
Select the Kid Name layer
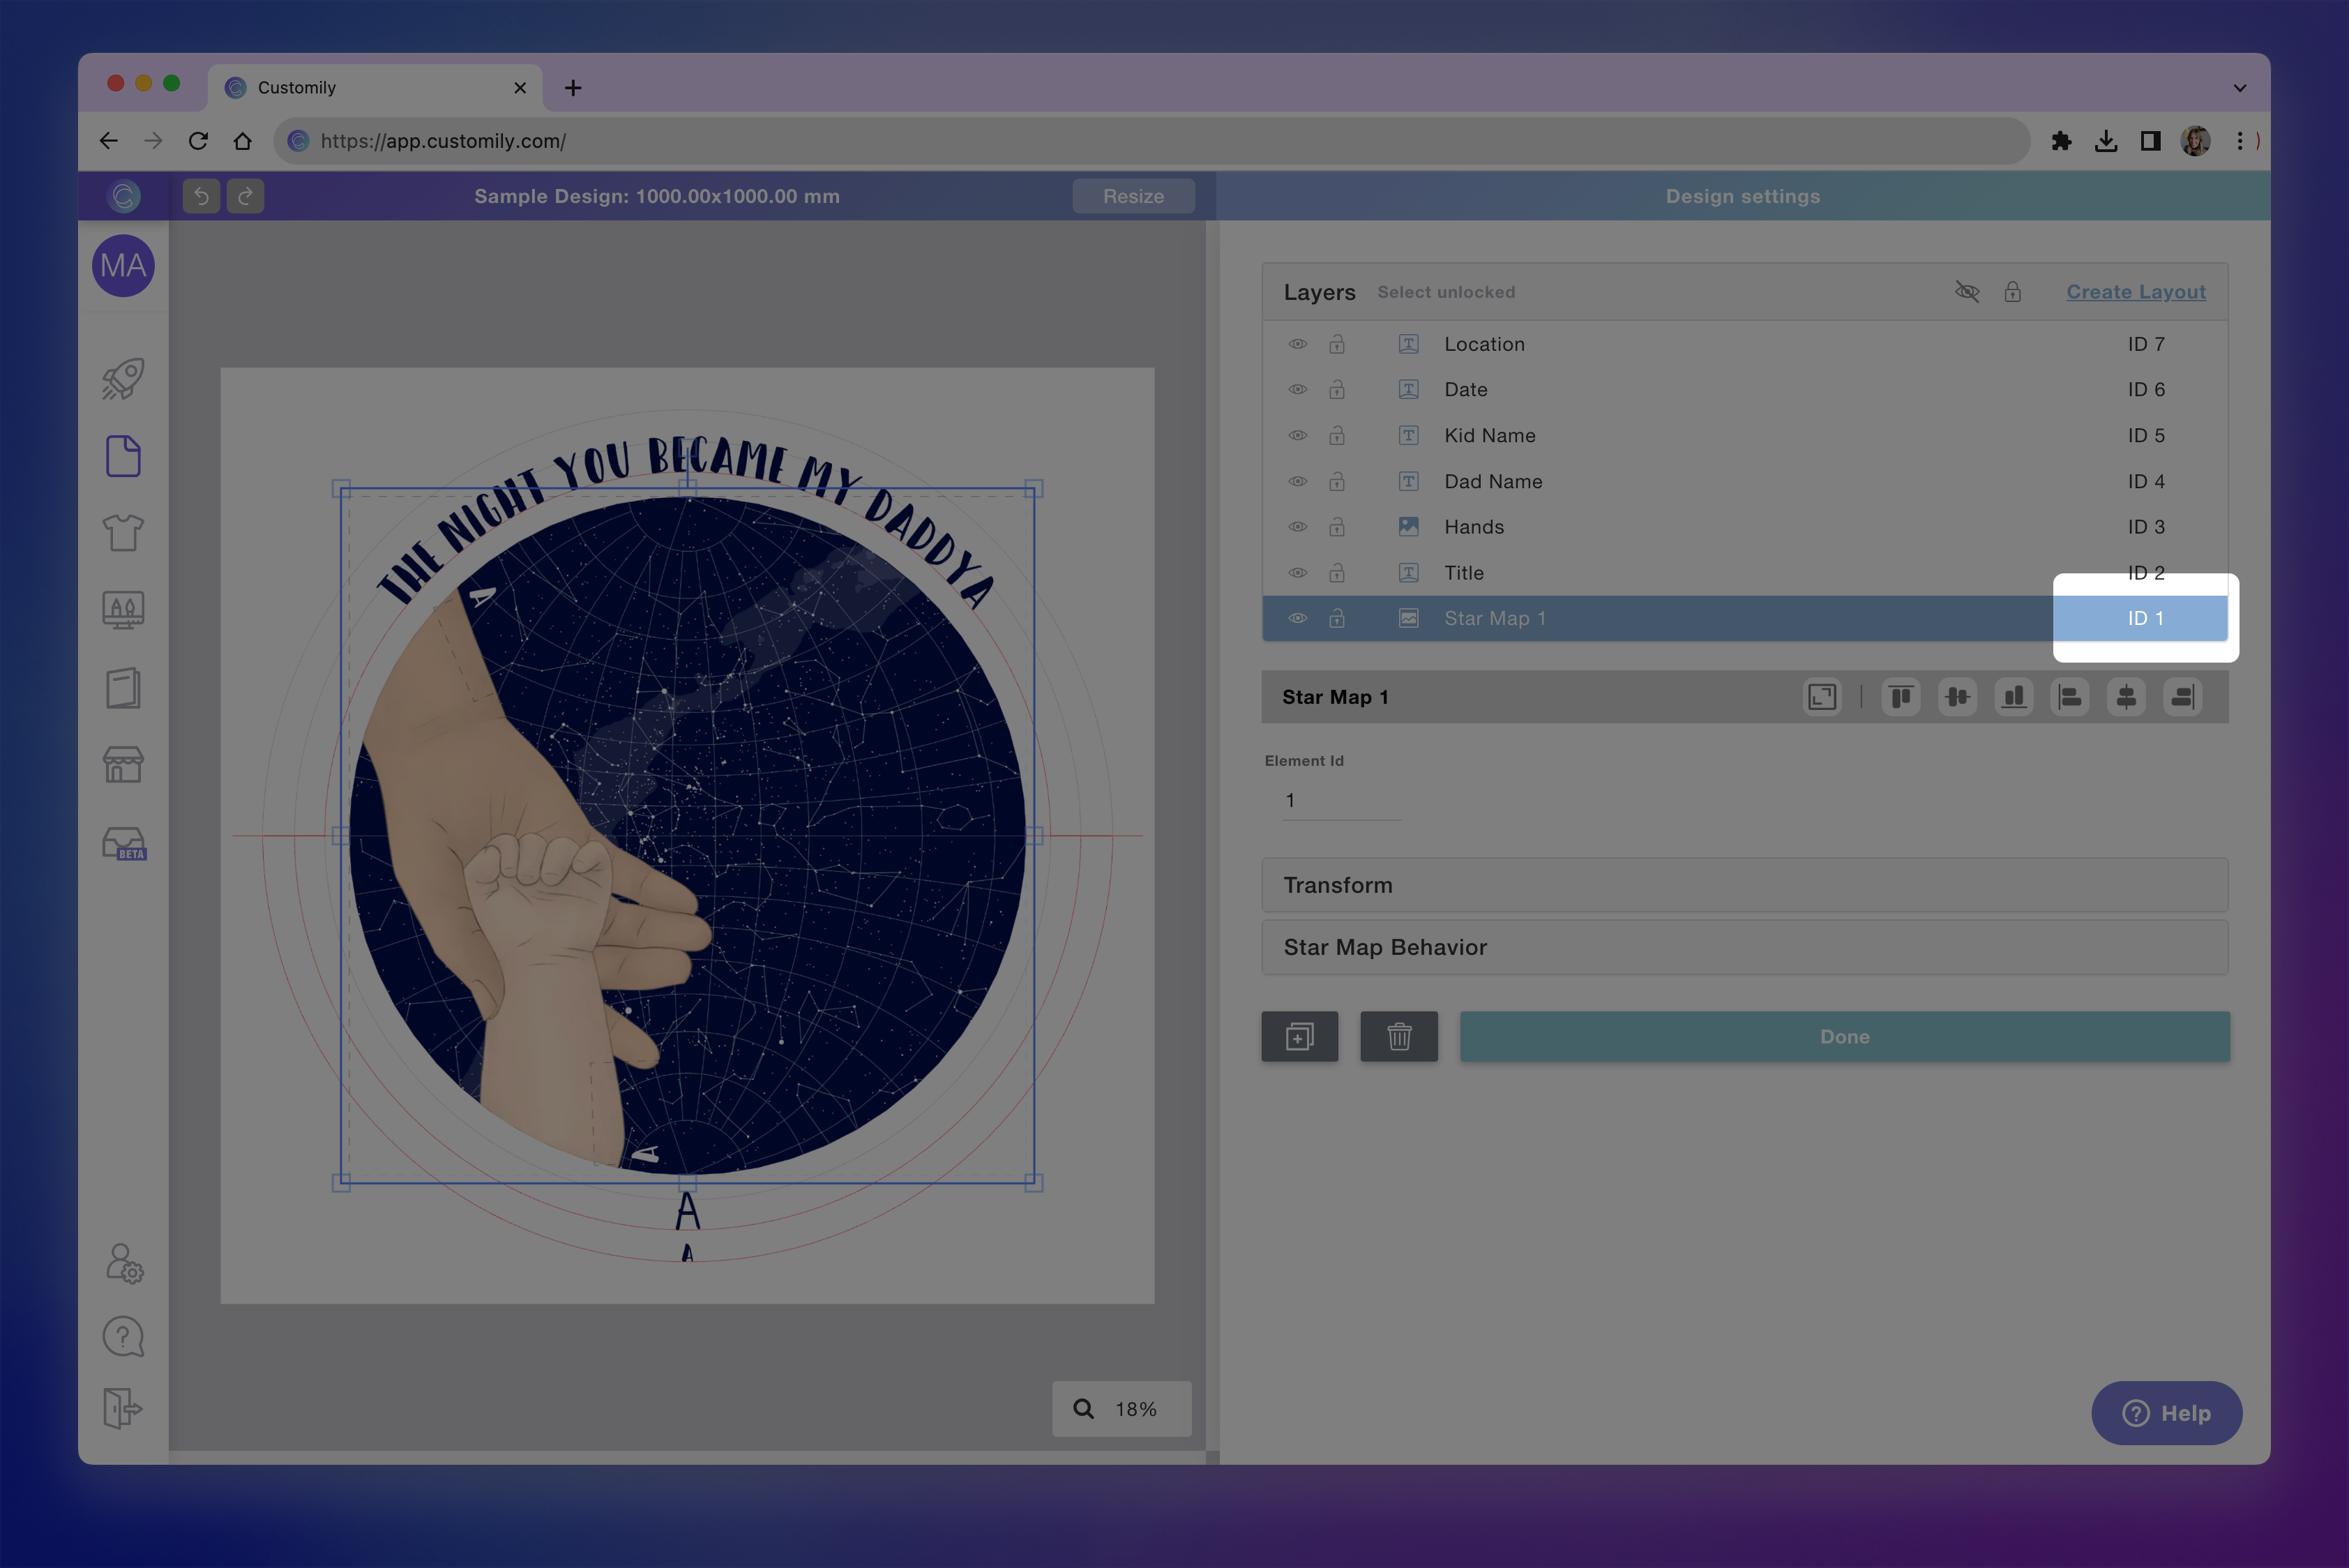pyautogui.click(x=1489, y=436)
